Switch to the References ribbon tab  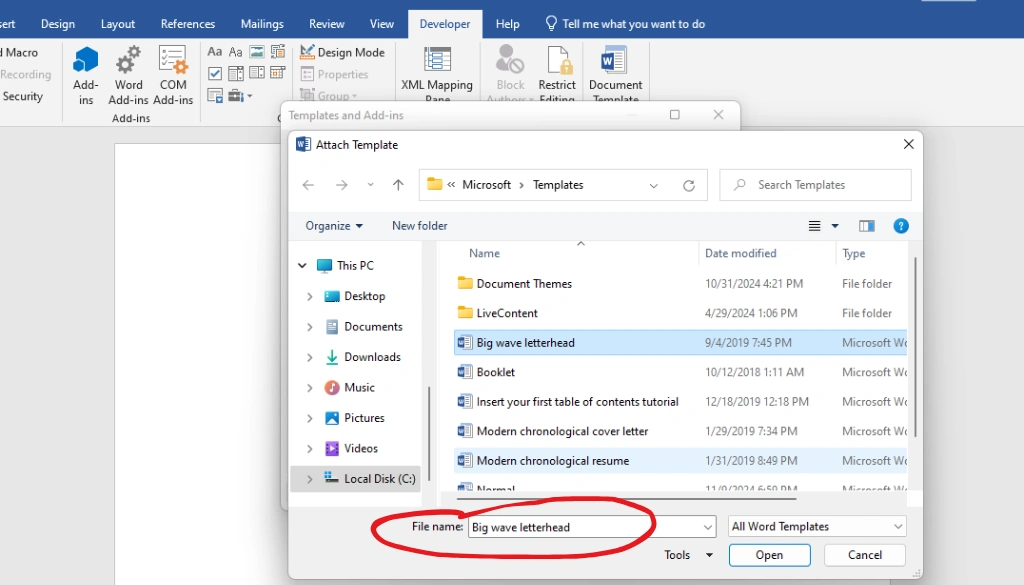click(187, 24)
